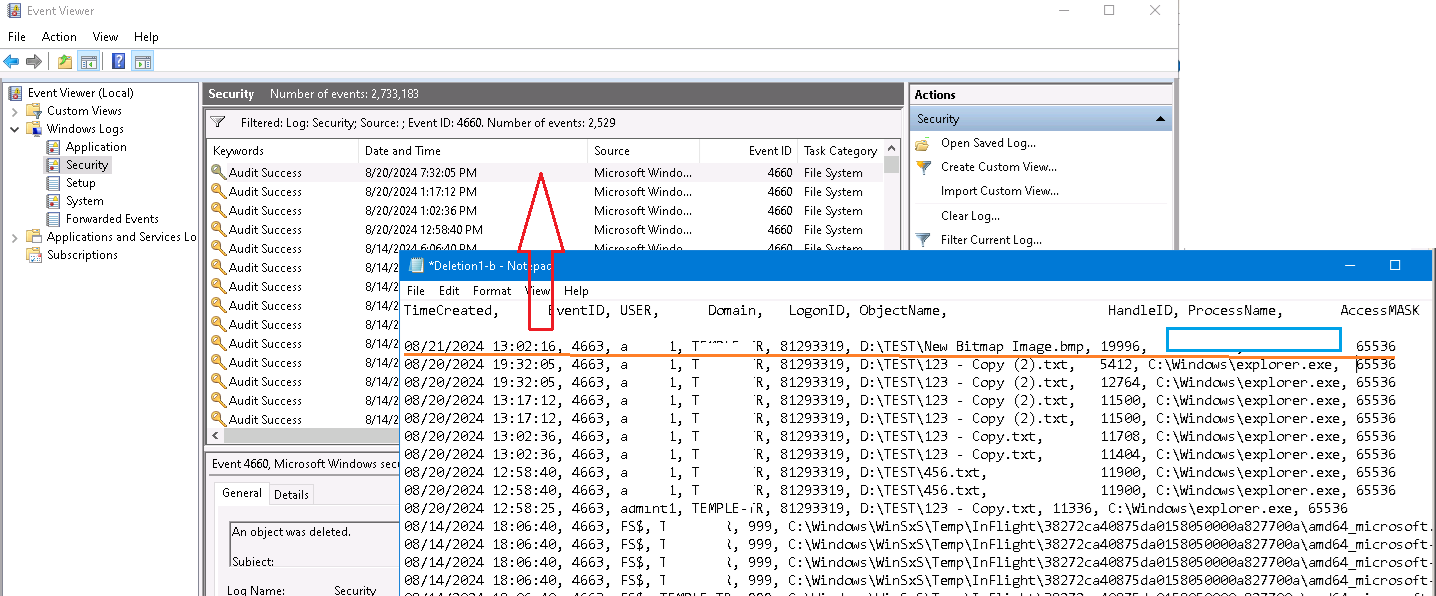Open the Help menu in Notepad
Screen dimensions: 1436x596
coord(576,291)
